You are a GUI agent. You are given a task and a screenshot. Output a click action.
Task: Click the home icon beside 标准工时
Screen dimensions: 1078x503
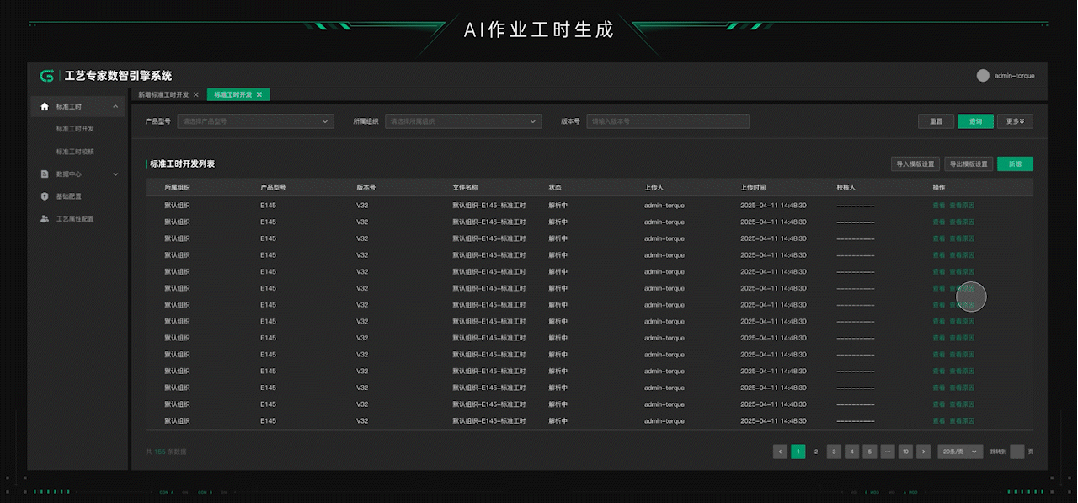tap(44, 106)
